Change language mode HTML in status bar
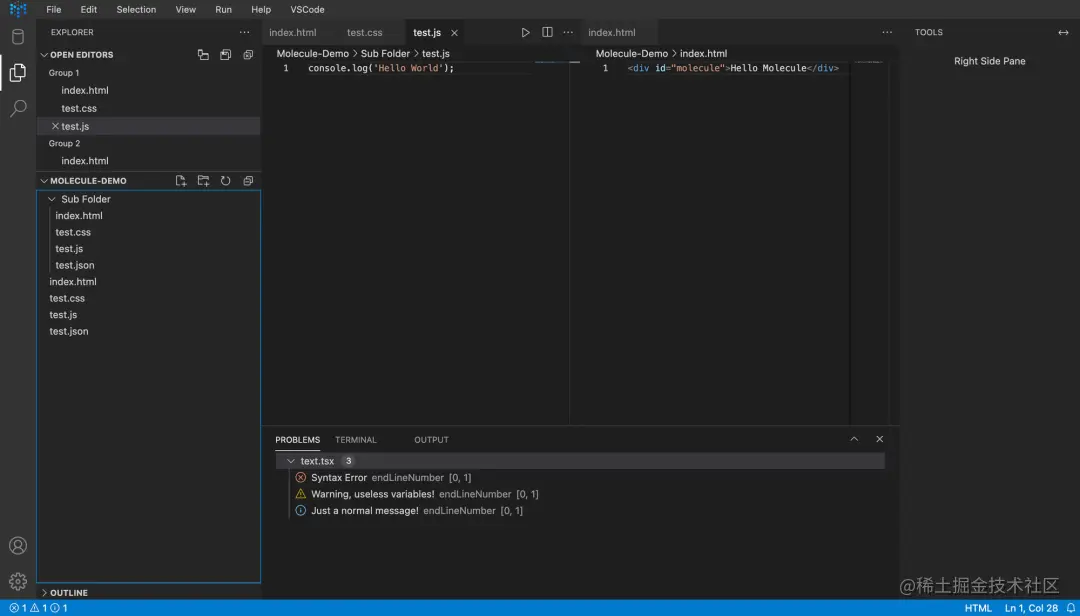Screen dimensions: 1080x616 (978, 608)
